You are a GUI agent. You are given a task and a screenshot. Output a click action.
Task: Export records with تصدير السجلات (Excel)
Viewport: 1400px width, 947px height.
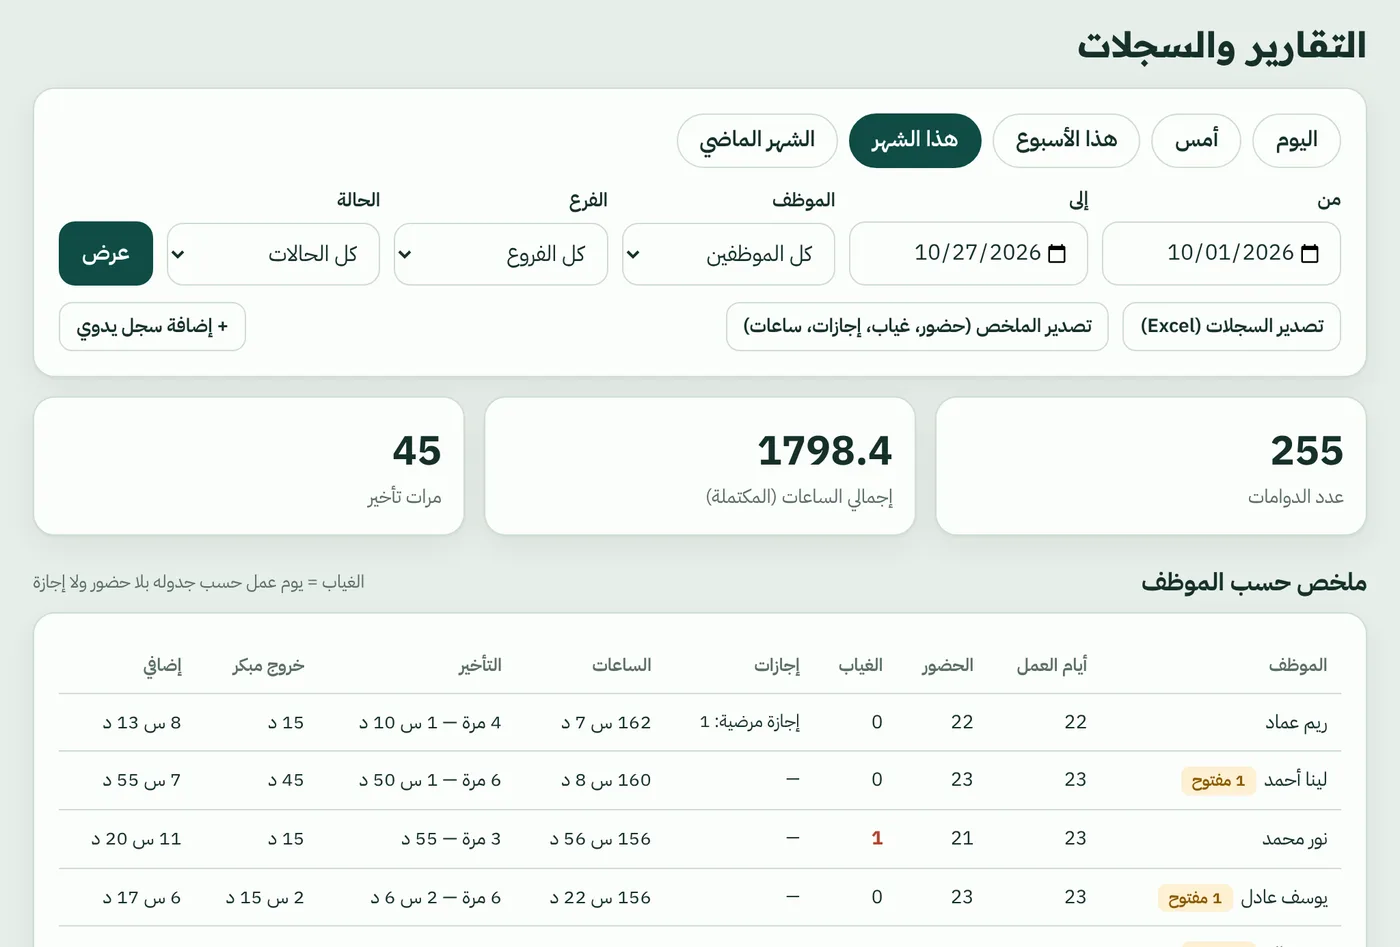(x=1232, y=327)
